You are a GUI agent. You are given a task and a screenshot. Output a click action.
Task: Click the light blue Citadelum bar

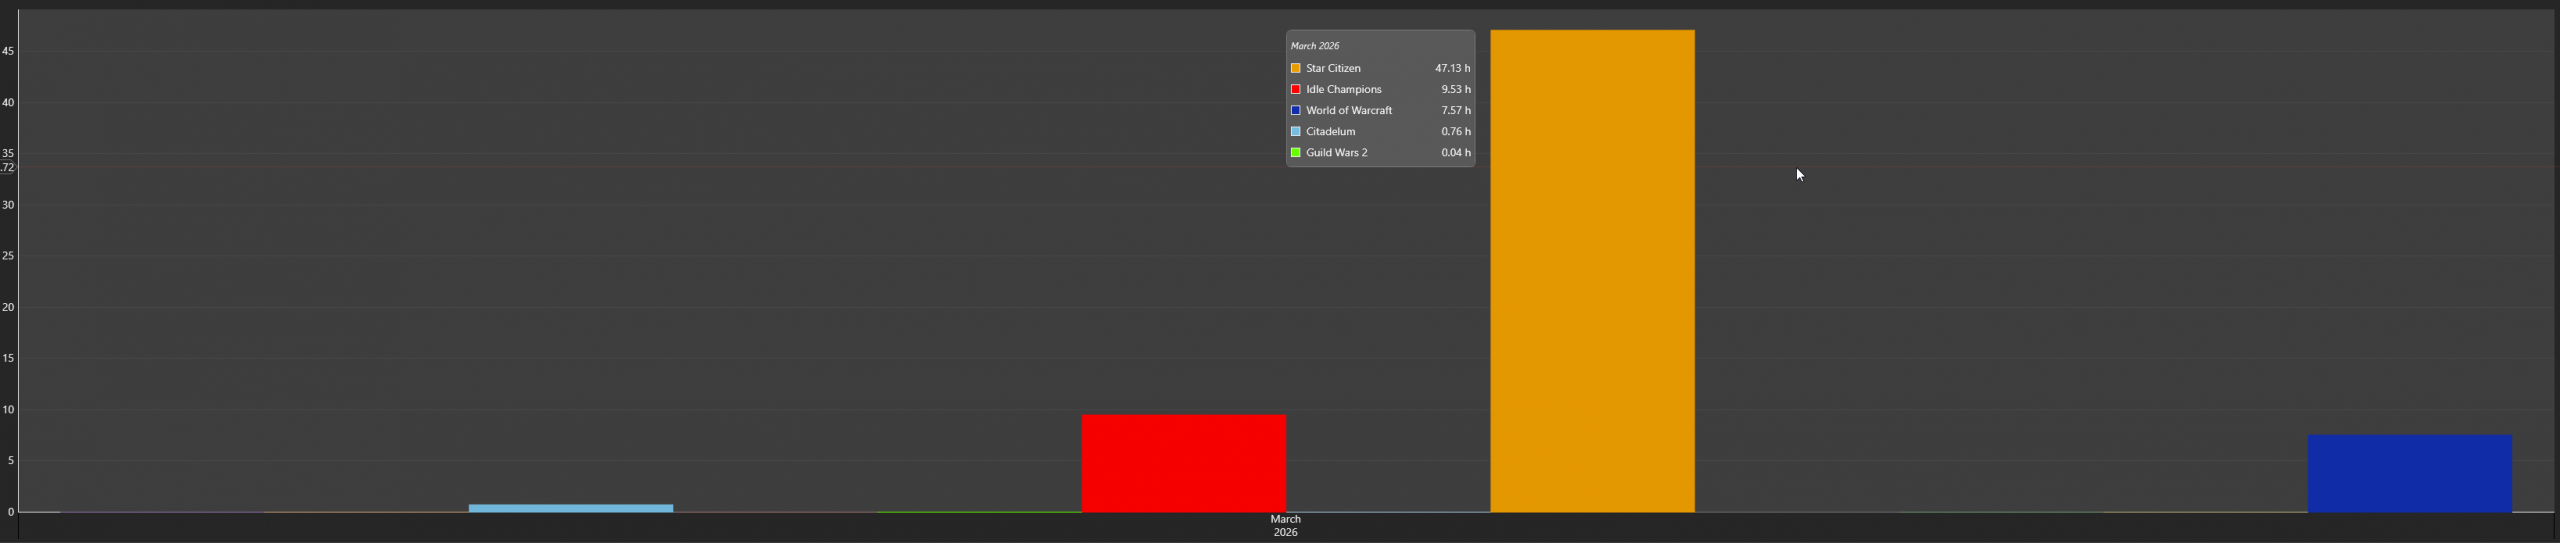pyautogui.click(x=570, y=508)
